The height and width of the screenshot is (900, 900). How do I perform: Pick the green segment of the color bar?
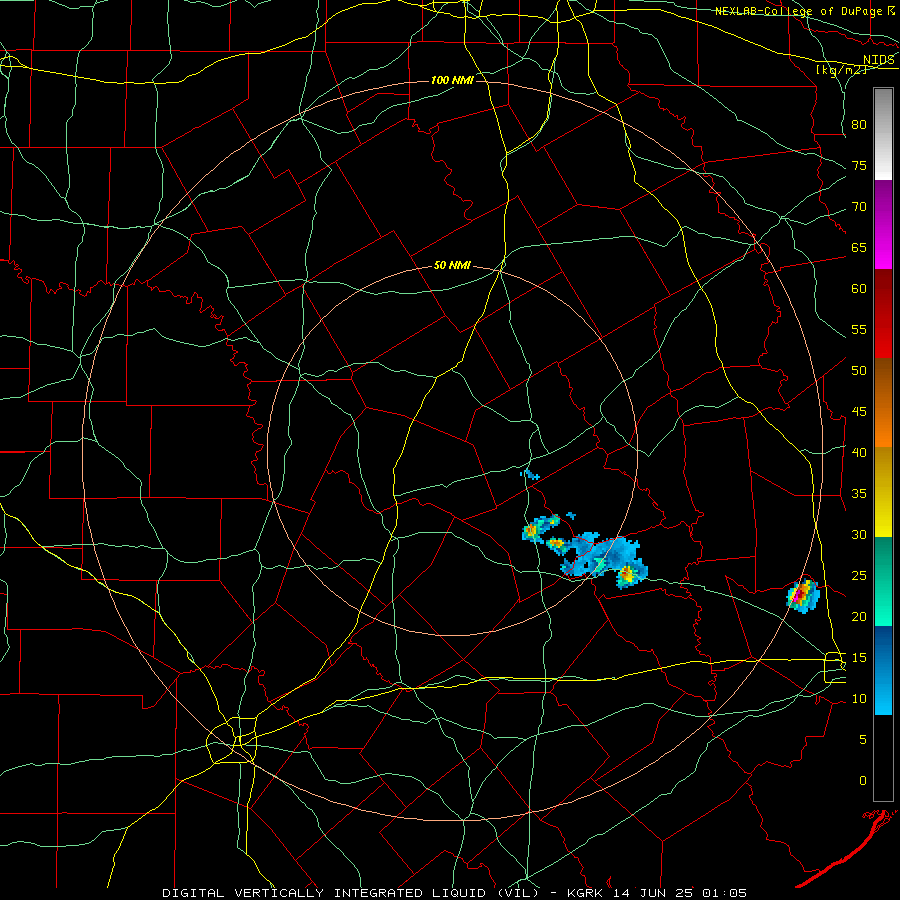point(883,581)
